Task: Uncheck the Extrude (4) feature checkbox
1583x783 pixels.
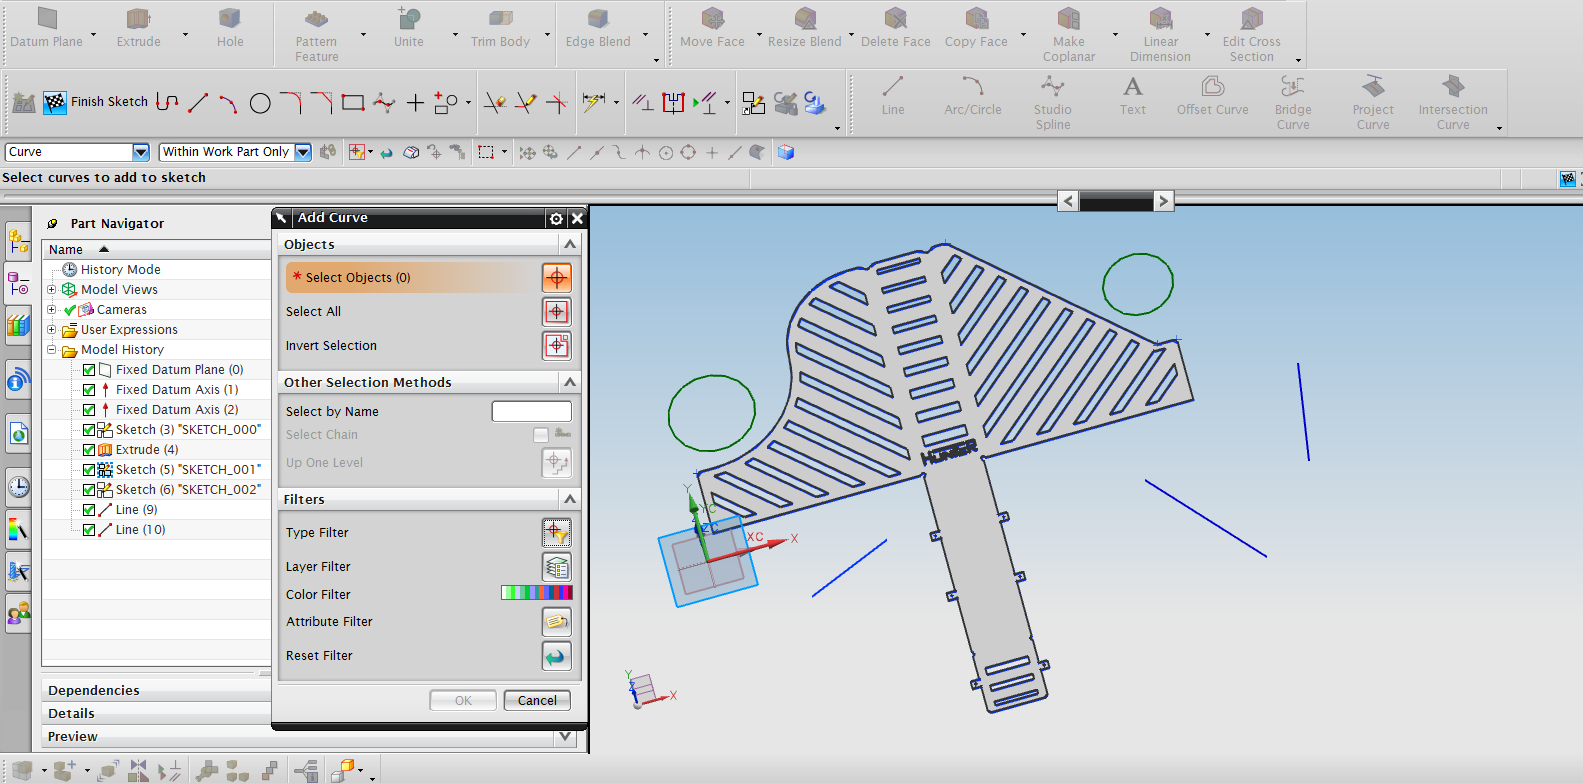Action: coord(89,450)
